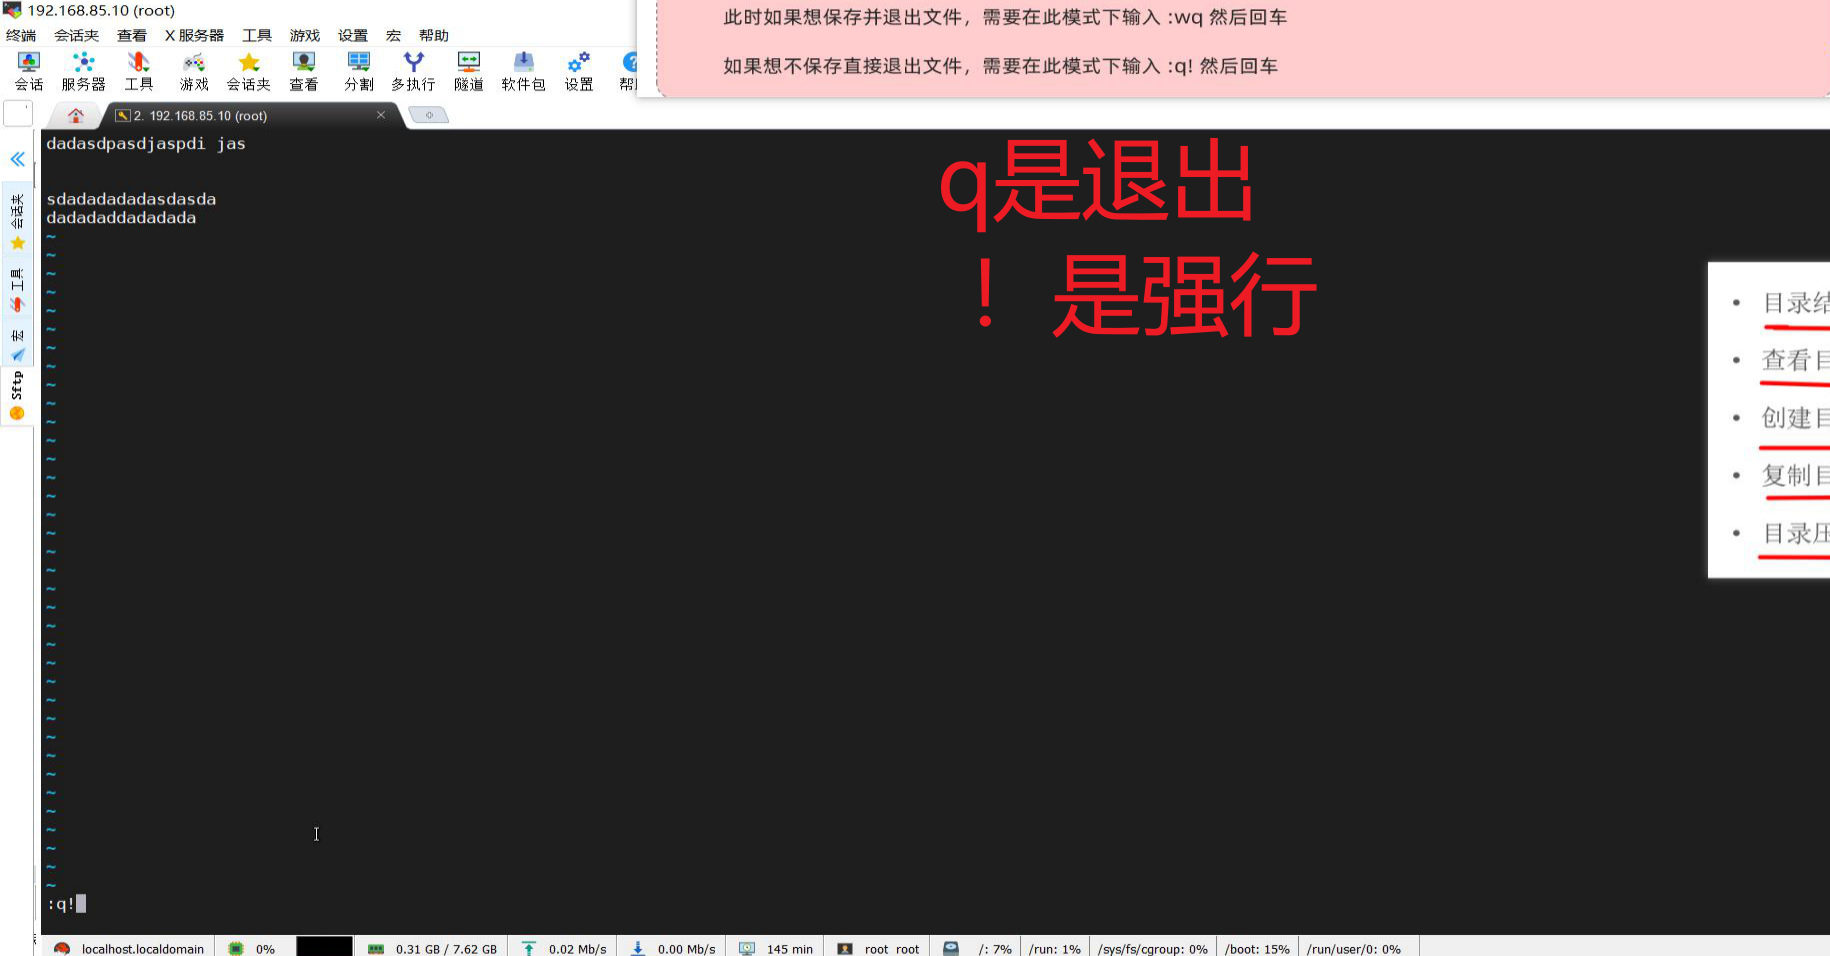The image size is (1830, 956).
Task: Open the 工具 (Tools) toolbar icon
Action: point(139,71)
